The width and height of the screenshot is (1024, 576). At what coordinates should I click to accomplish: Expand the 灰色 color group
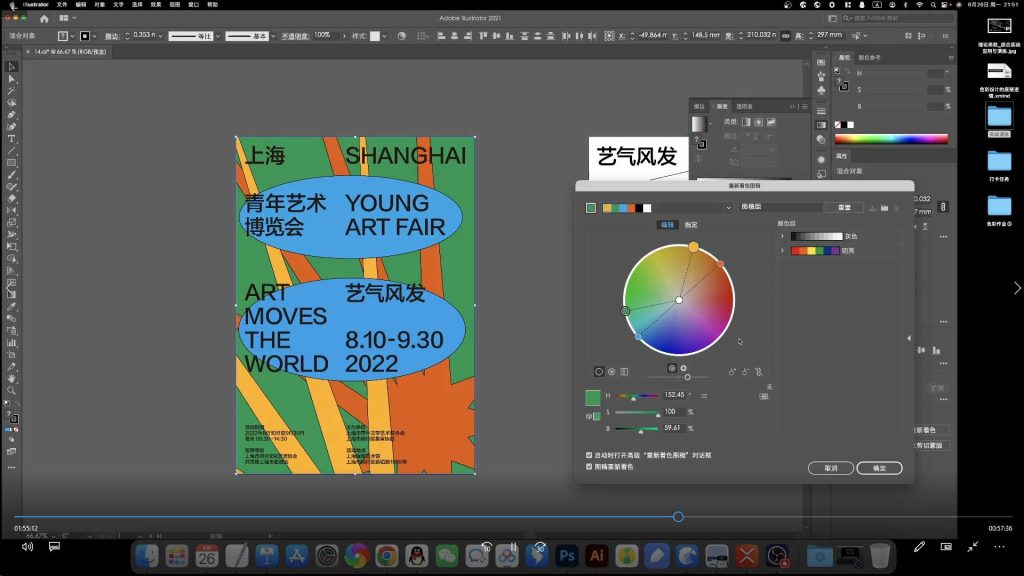tap(783, 235)
